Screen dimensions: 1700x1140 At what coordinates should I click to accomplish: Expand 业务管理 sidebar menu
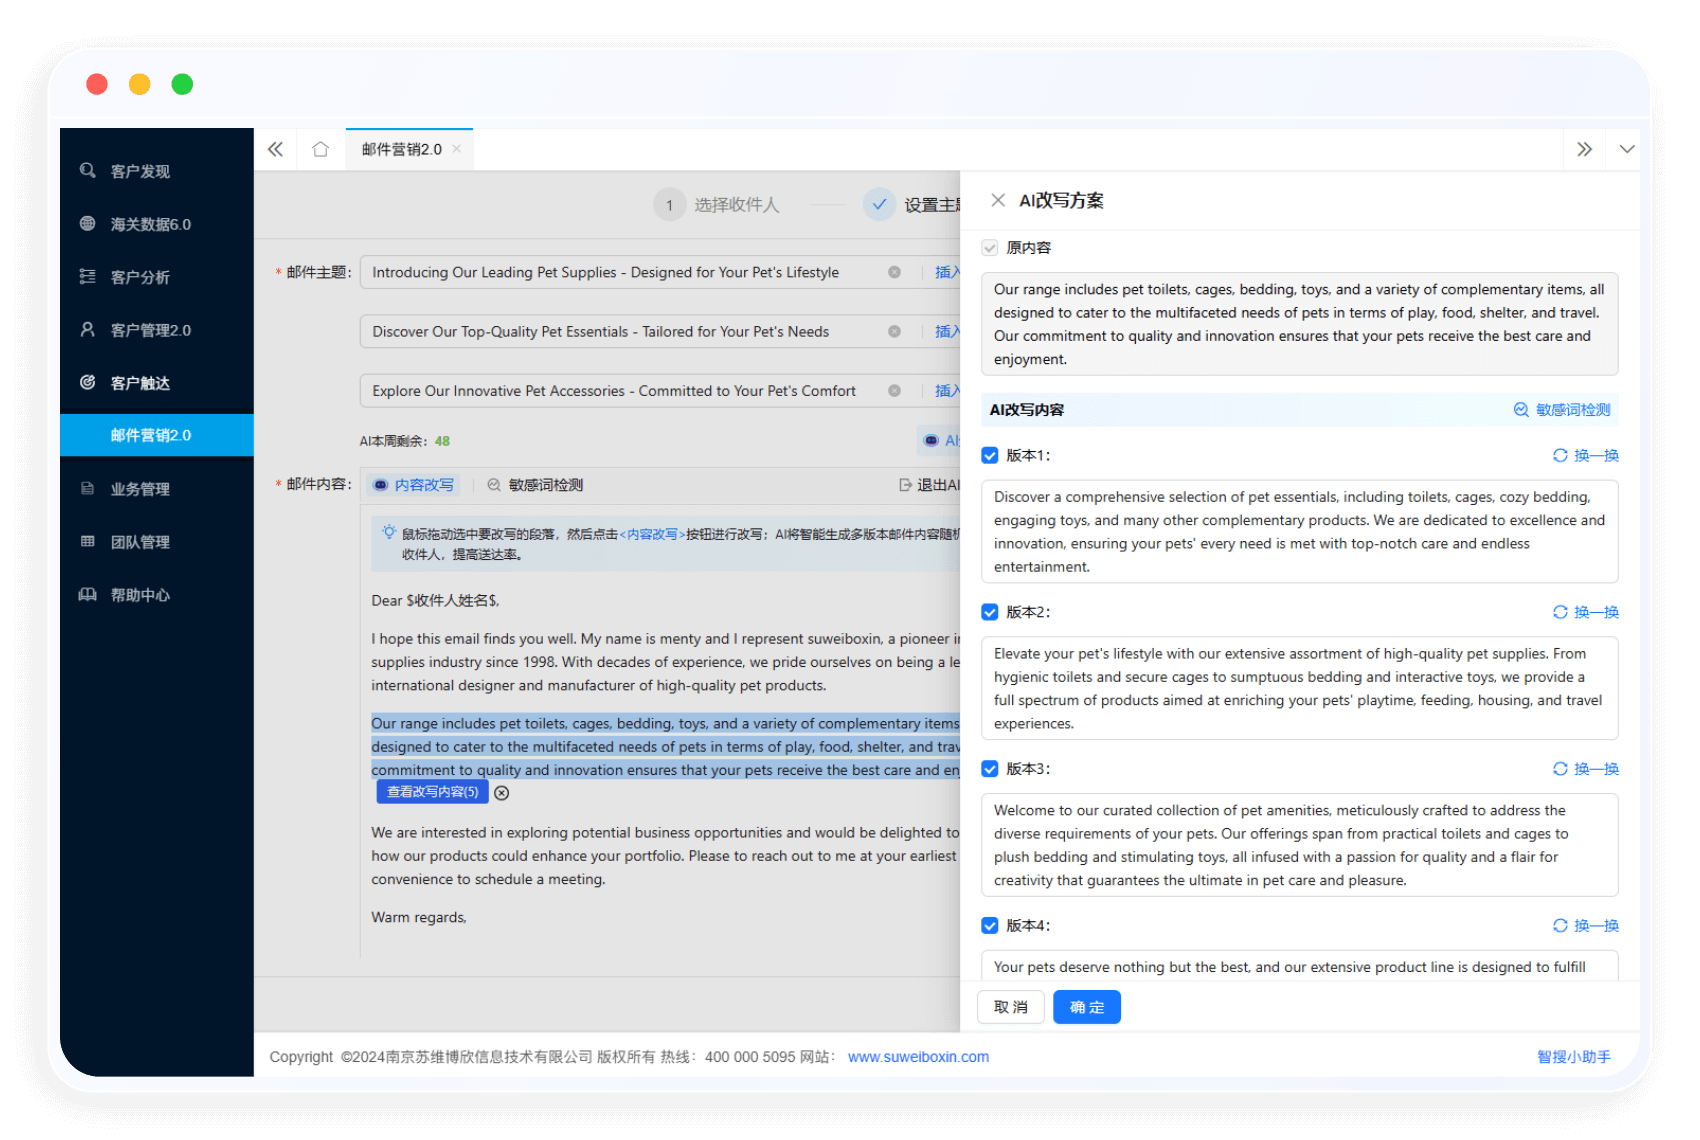(x=140, y=489)
